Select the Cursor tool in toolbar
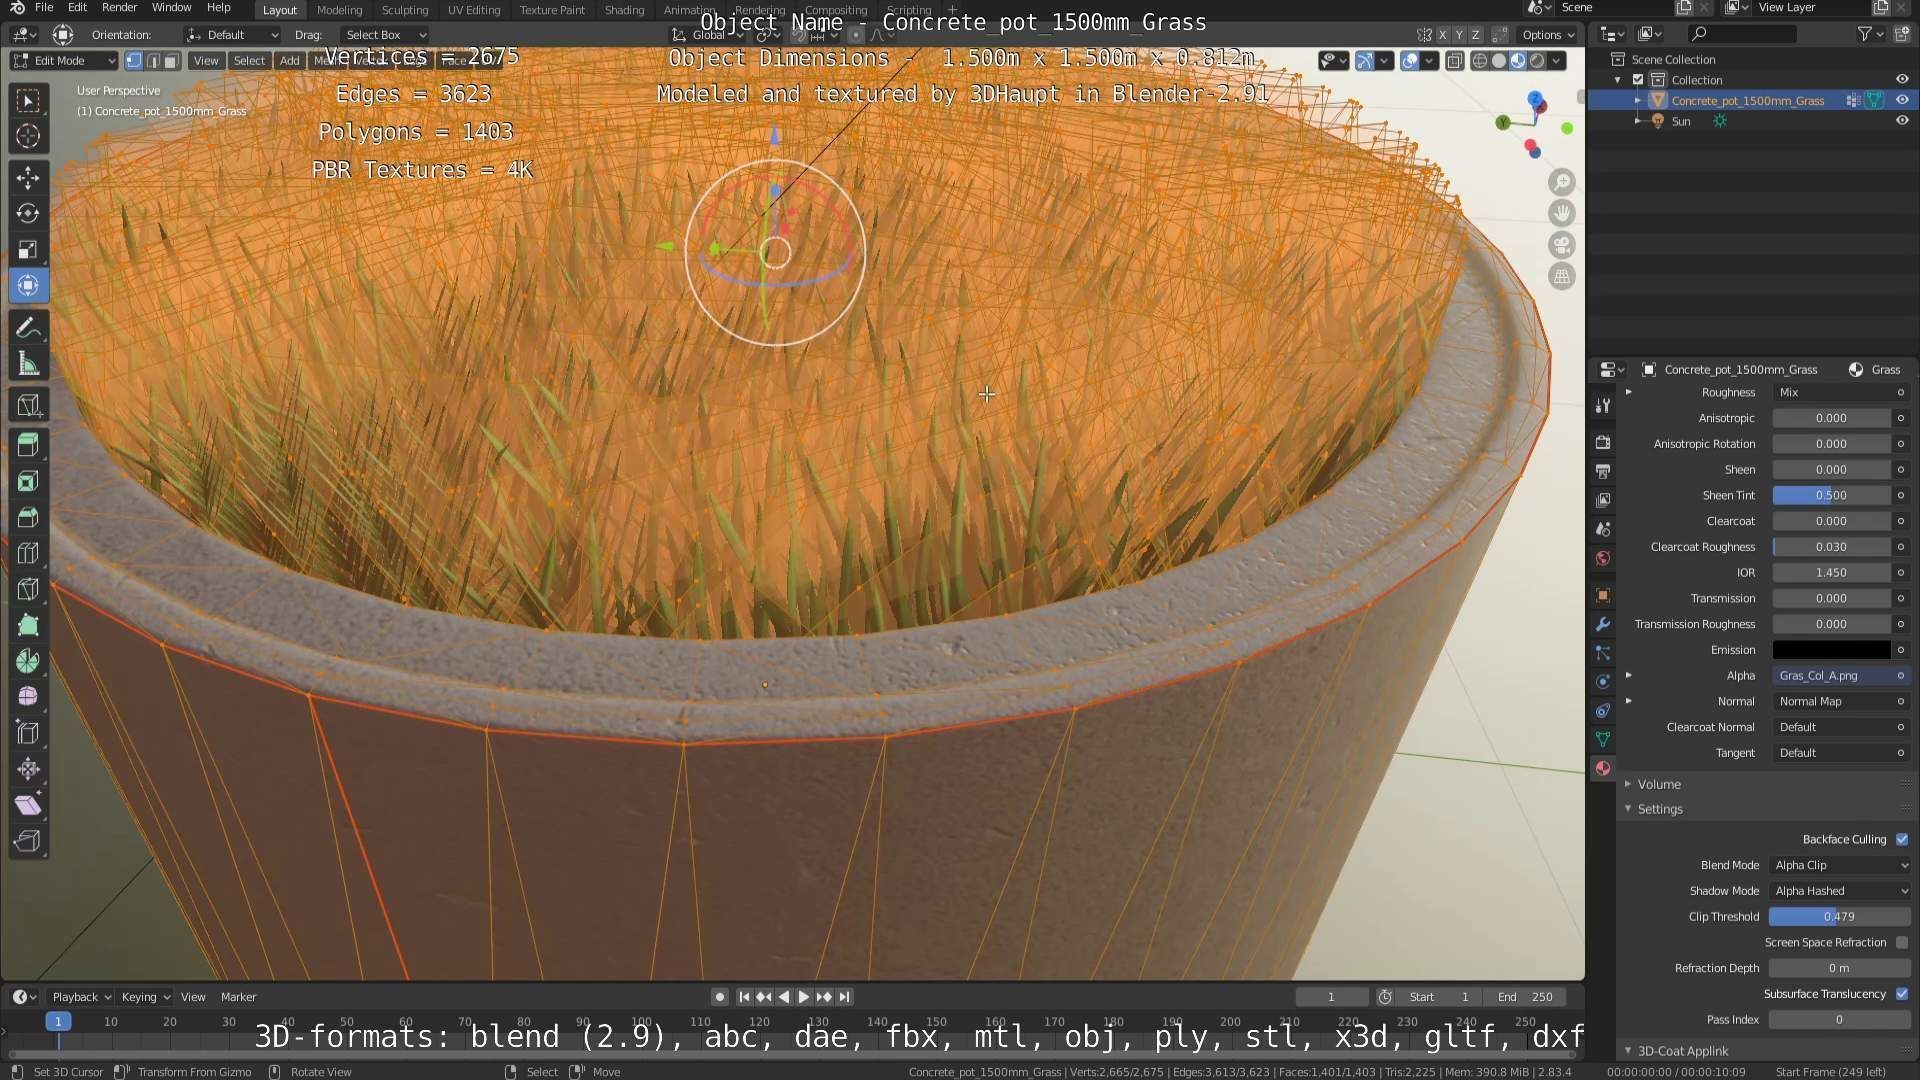Viewport: 1920px width, 1080px height. click(28, 136)
